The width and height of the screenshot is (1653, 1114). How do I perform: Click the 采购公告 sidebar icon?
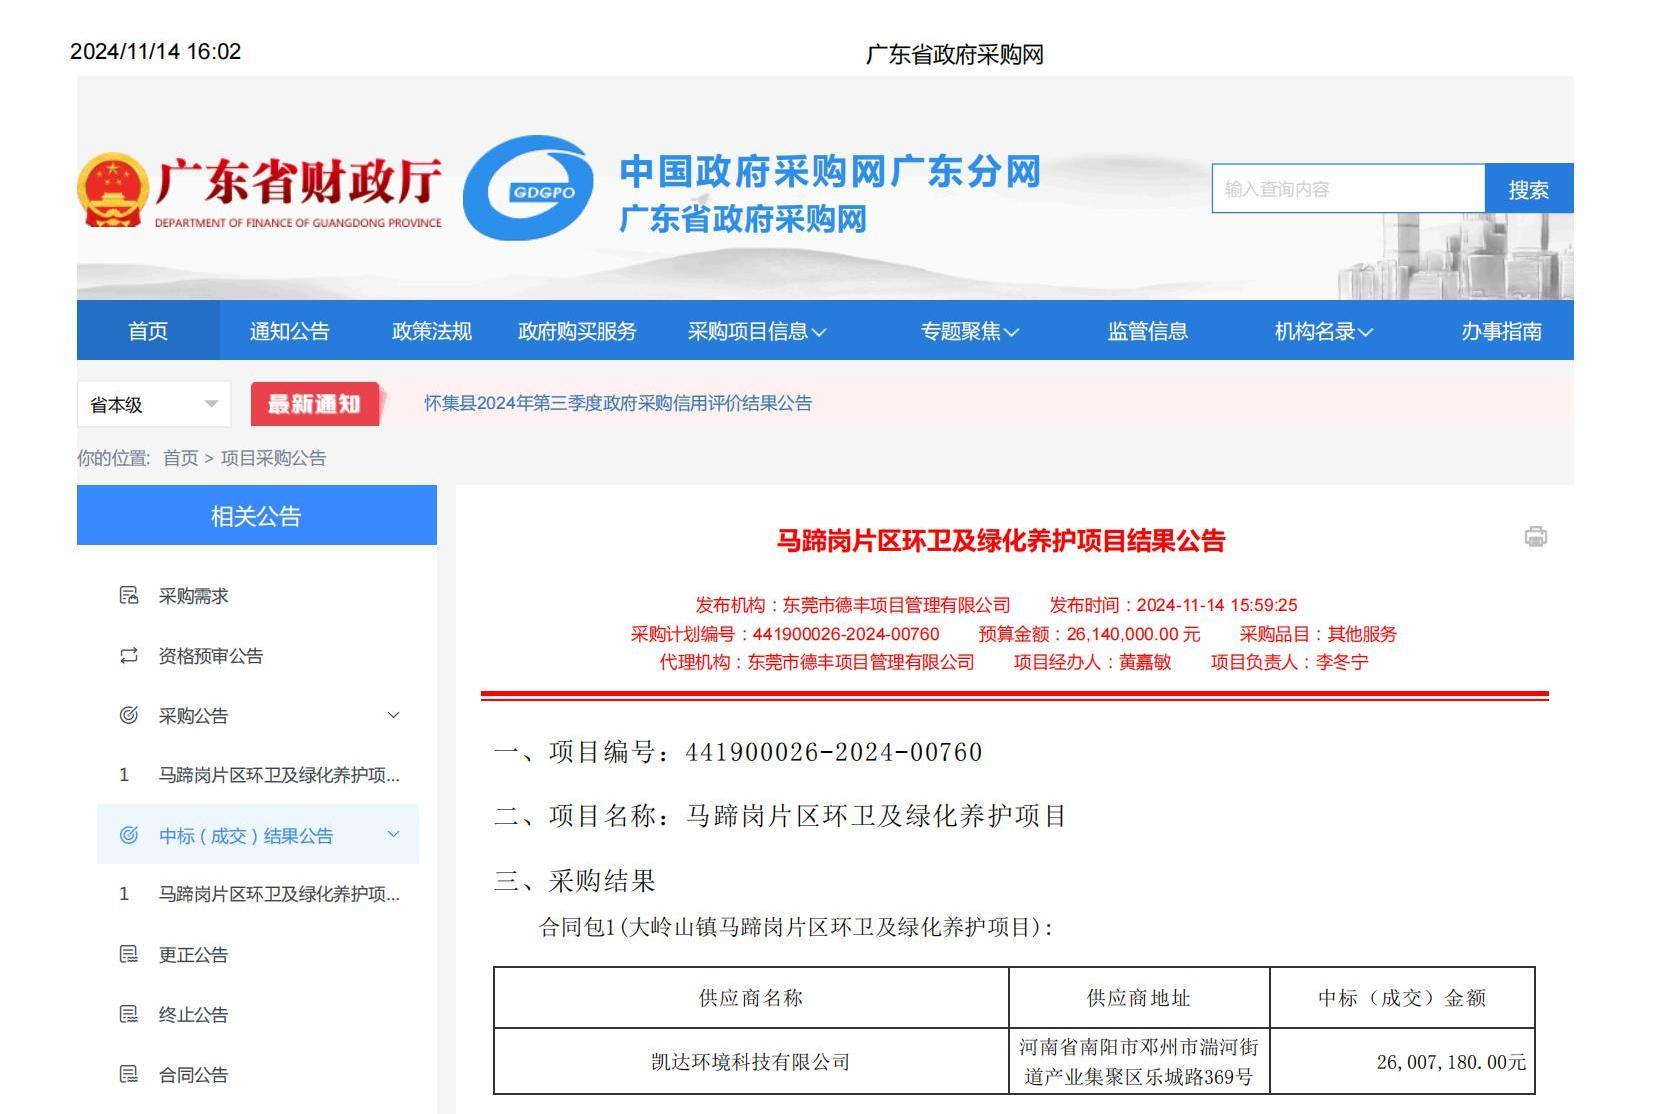tap(129, 715)
